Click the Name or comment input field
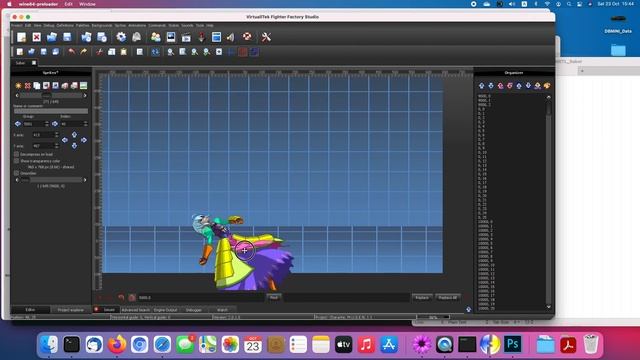640x360 pixels. coord(51,111)
